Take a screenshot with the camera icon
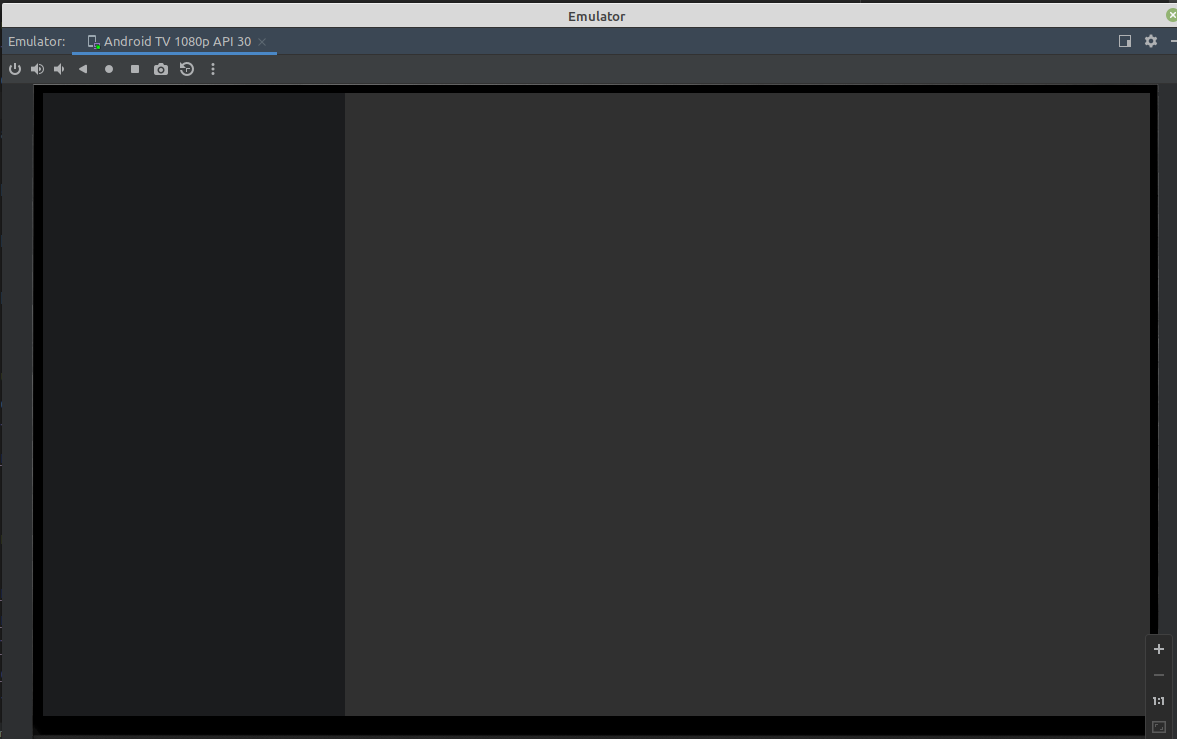The height and width of the screenshot is (739, 1177). point(161,69)
